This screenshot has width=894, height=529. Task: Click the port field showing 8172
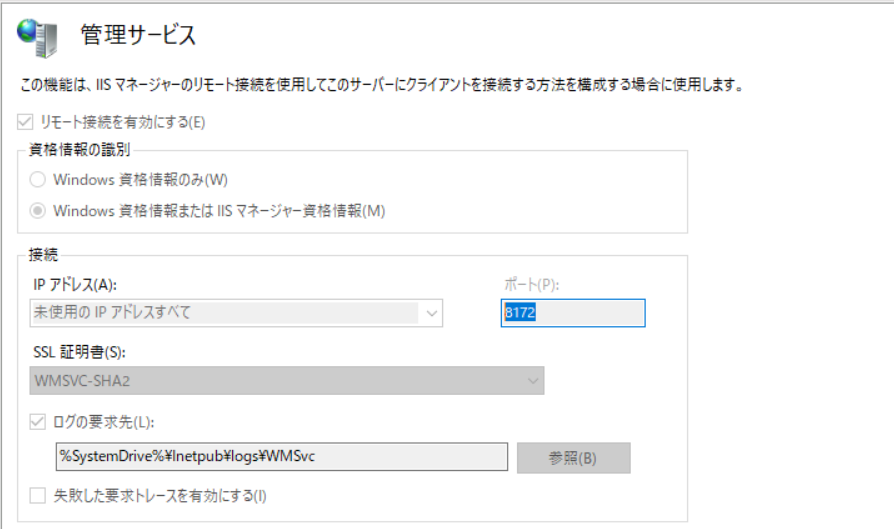[573, 313]
